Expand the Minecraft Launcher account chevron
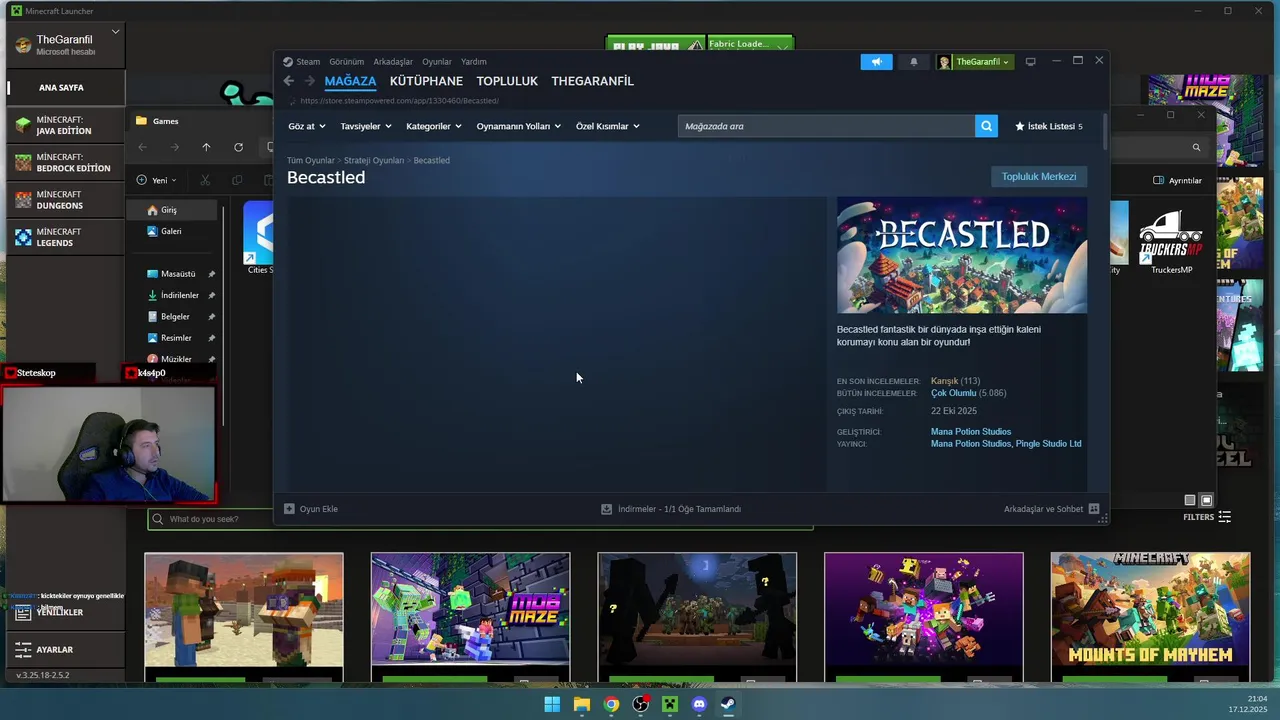This screenshot has height=720, width=1280. (x=115, y=32)
